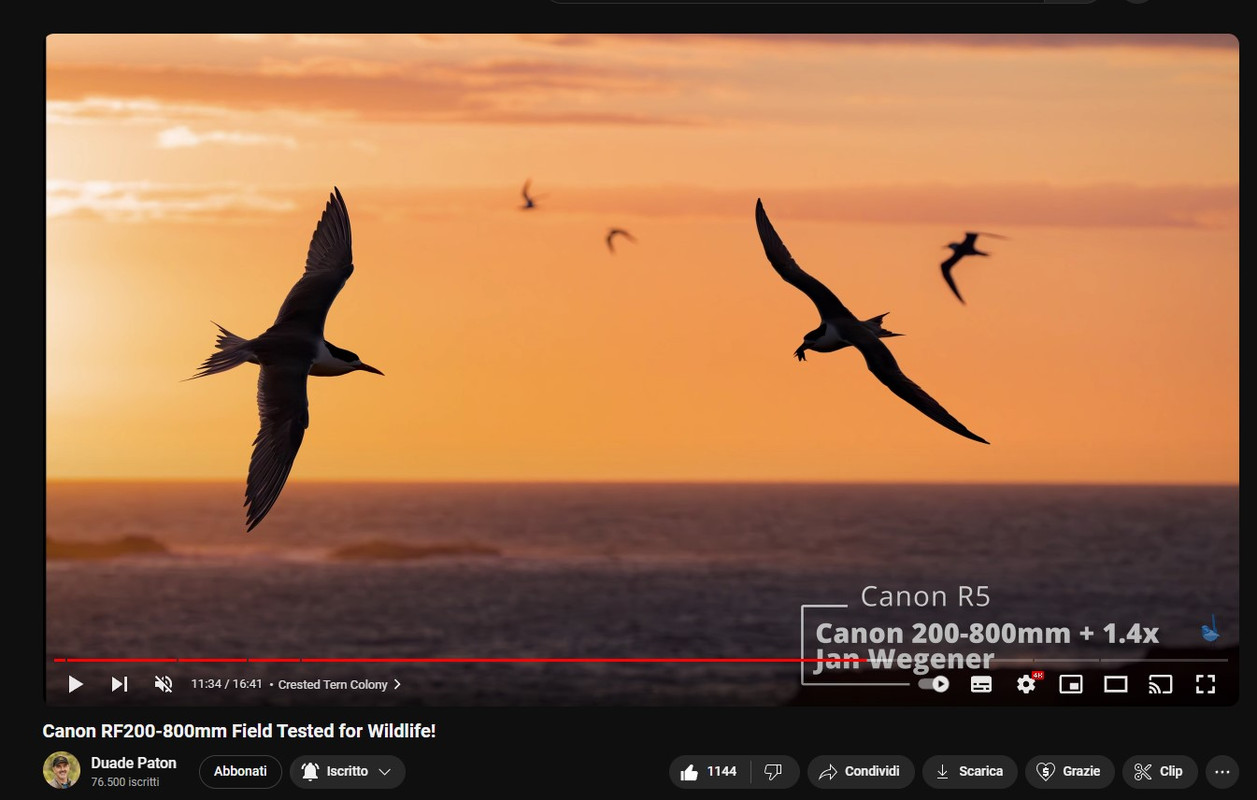Screen dimensions: 1257x800
Task: Open the more actions three-dot menu
Action: [1221, 771]
